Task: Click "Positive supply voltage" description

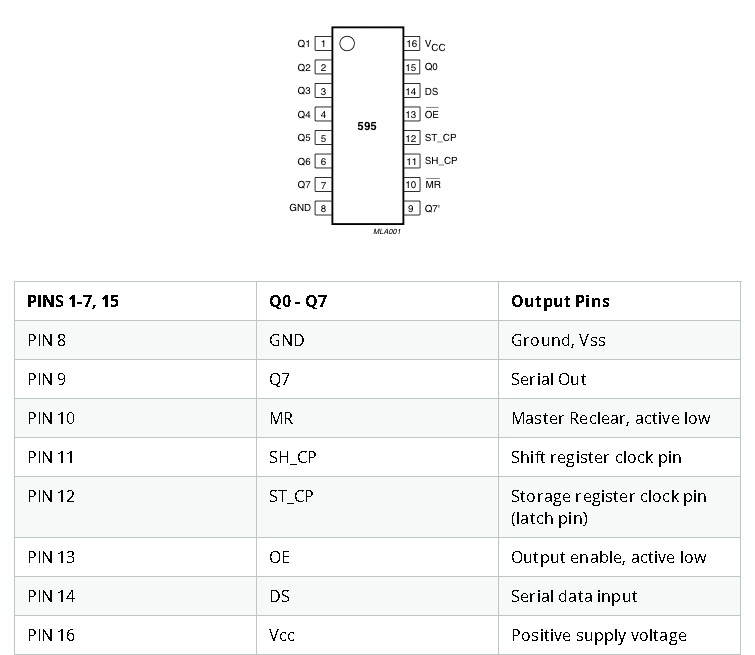Action: pos(598,635)
